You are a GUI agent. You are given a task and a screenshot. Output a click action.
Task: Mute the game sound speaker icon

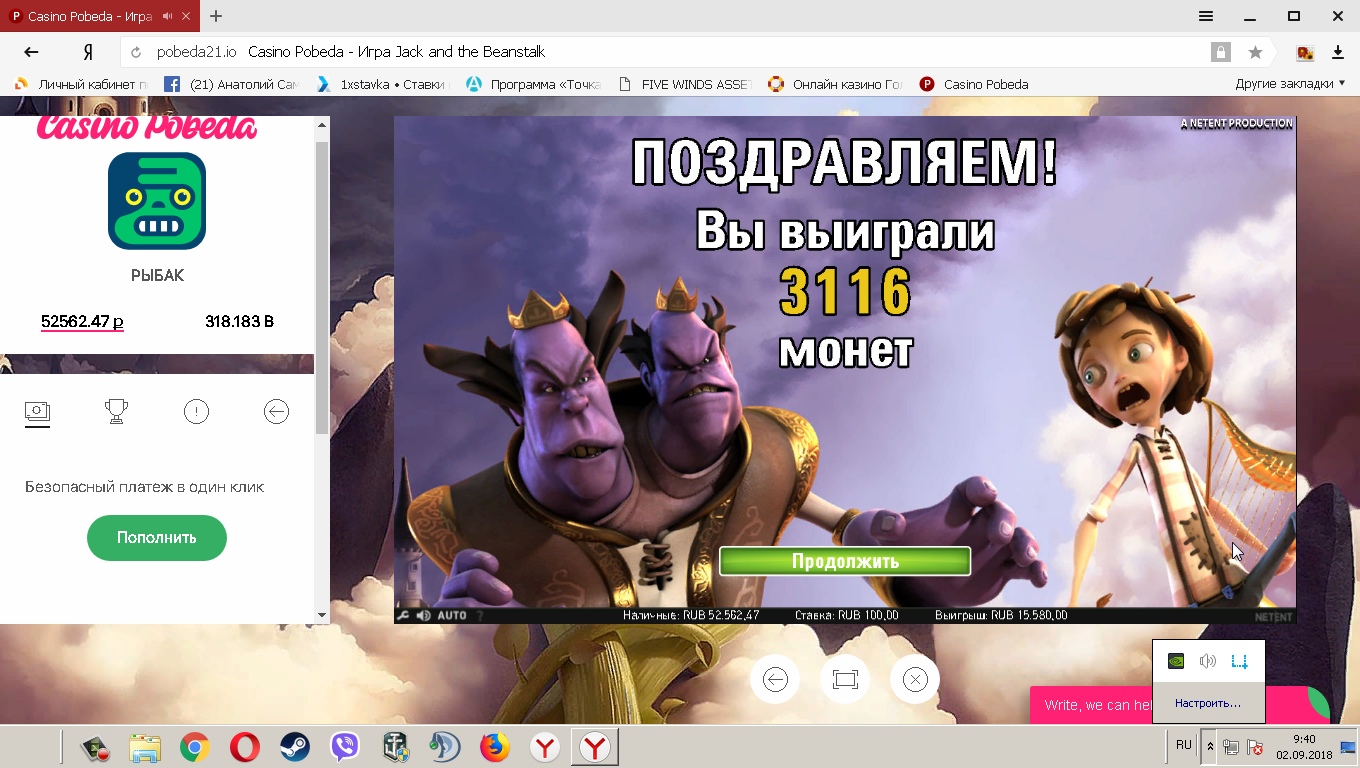423,615
